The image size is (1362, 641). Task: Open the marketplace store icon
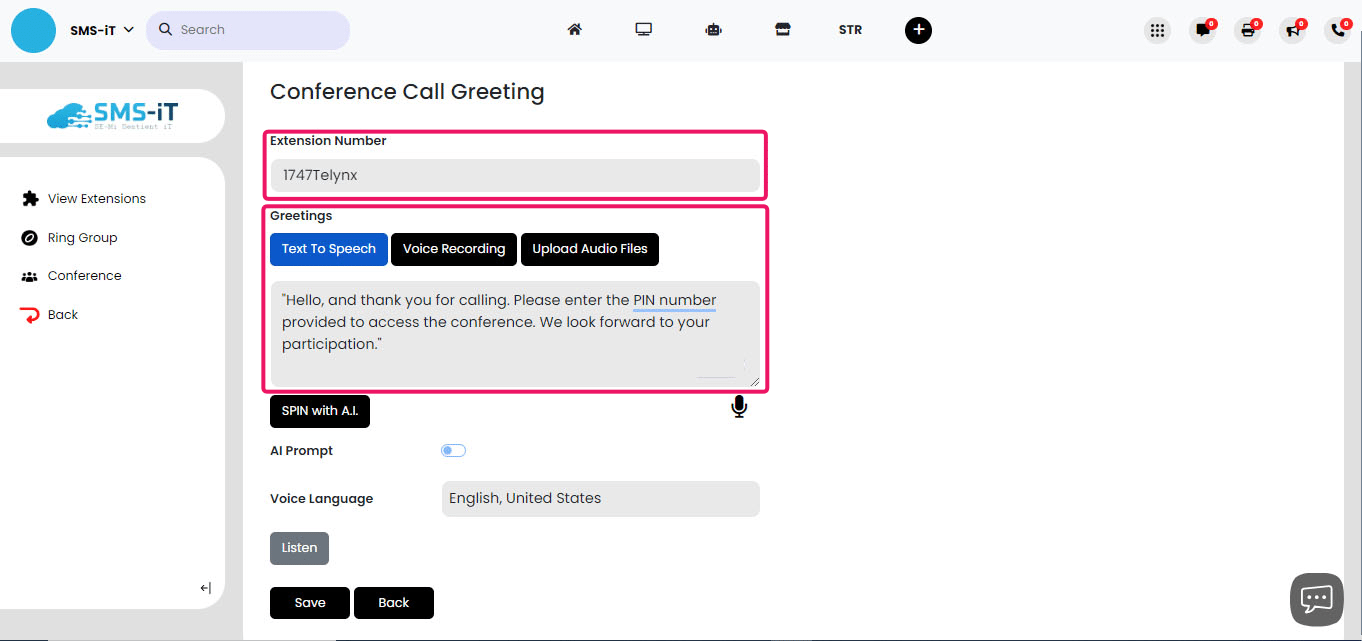[x=783, y=30]
